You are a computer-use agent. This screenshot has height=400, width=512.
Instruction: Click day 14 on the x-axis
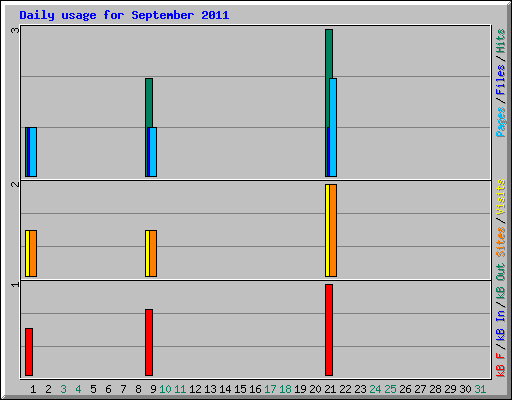pos(225,389)
